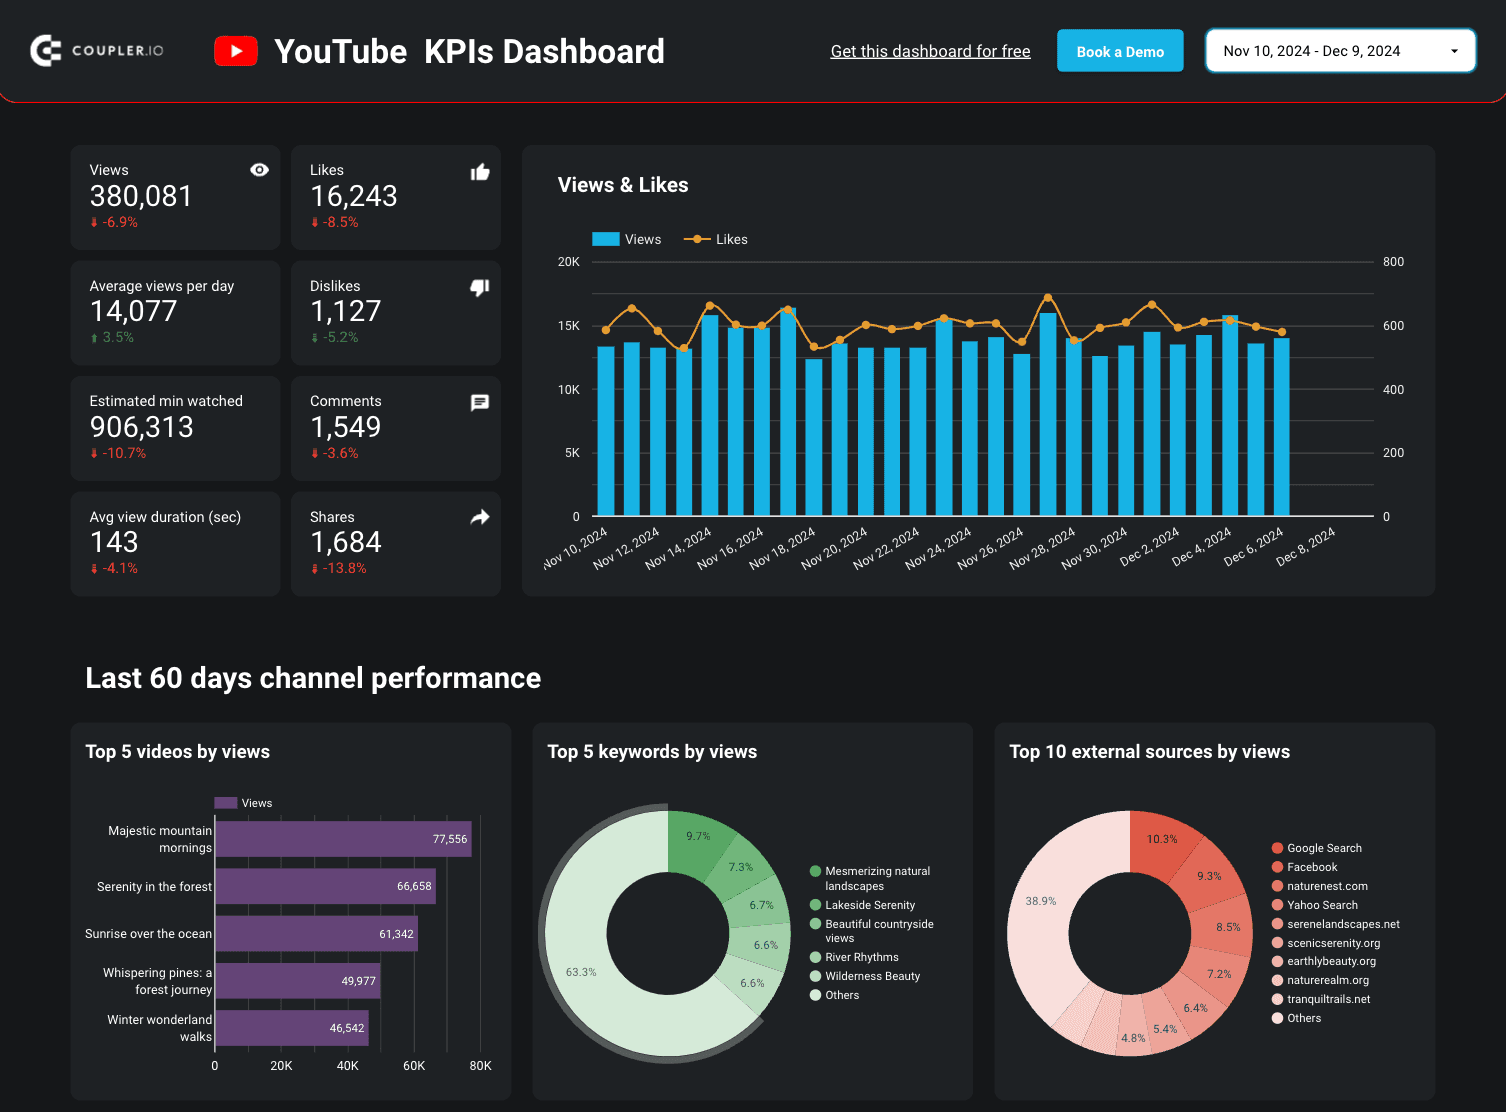Click the thumbs-down icon on Dislikes card
Screen dimensions: 1506x1112
click(x=480, y=287)
